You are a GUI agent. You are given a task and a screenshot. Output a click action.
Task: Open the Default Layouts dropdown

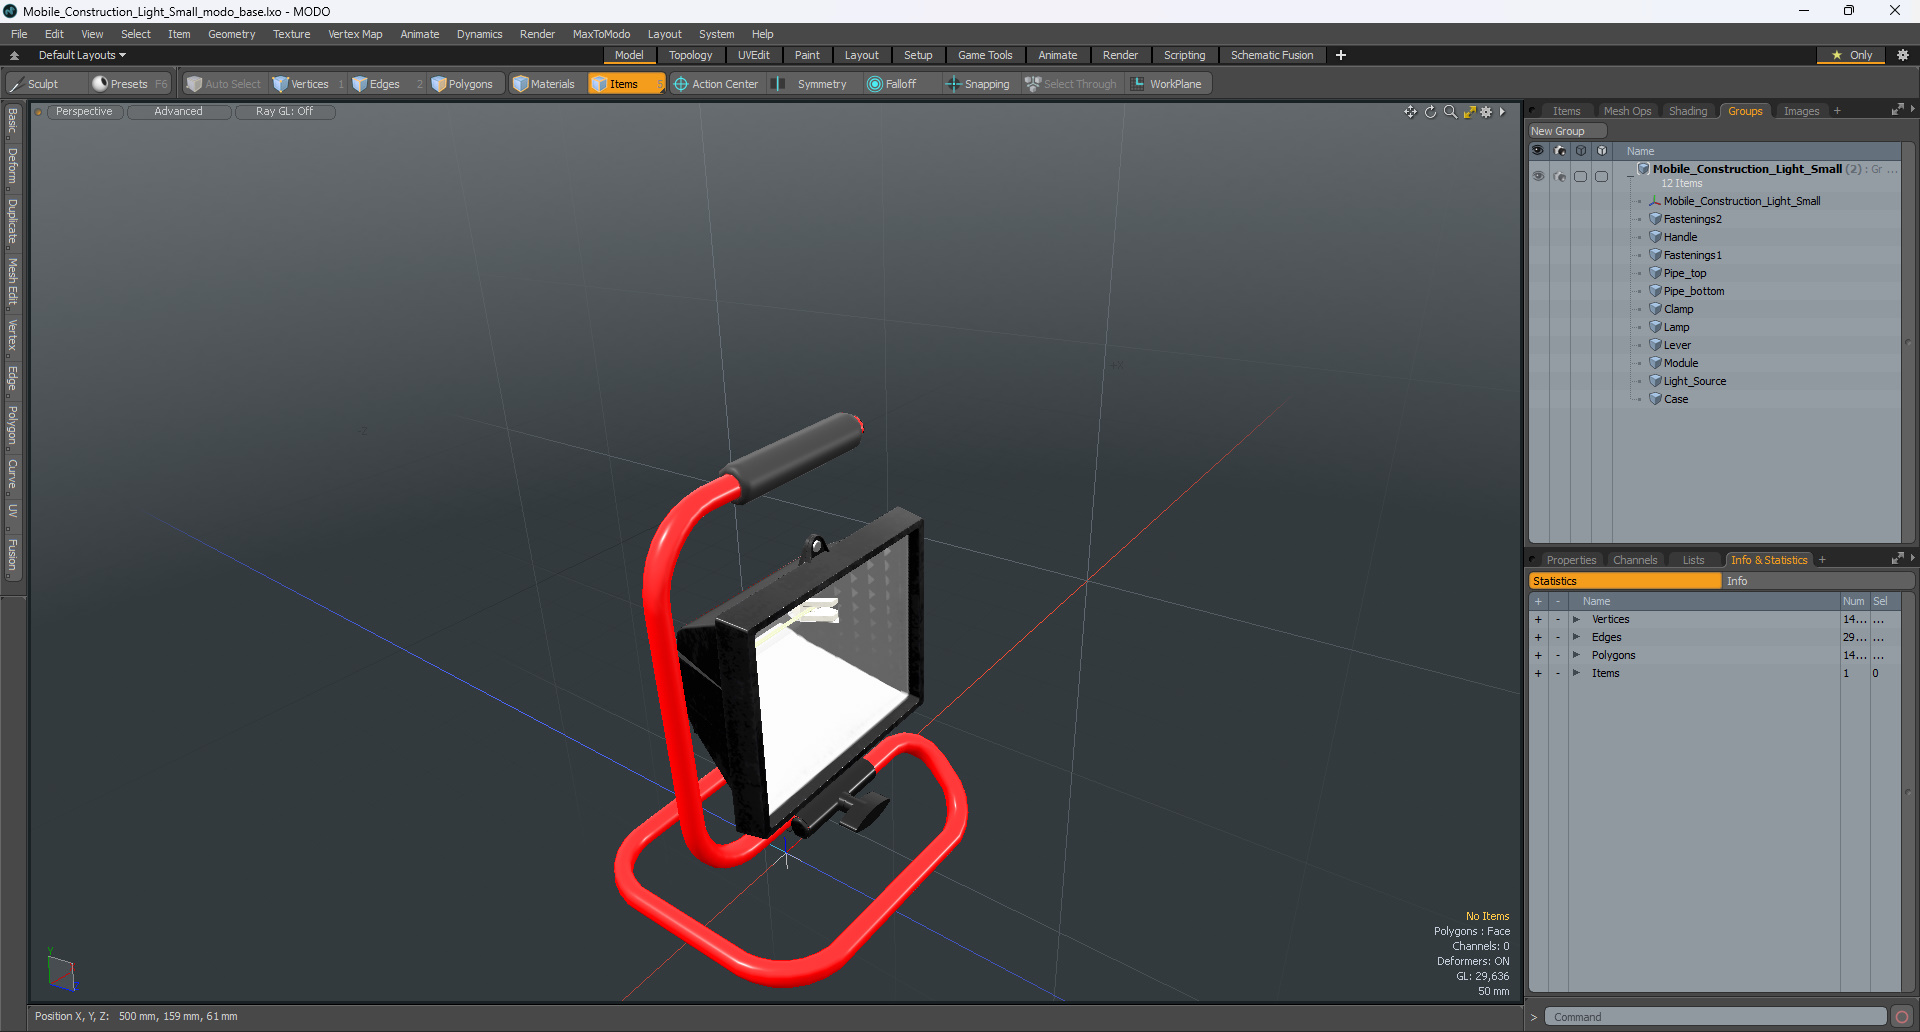pos(82,55)
